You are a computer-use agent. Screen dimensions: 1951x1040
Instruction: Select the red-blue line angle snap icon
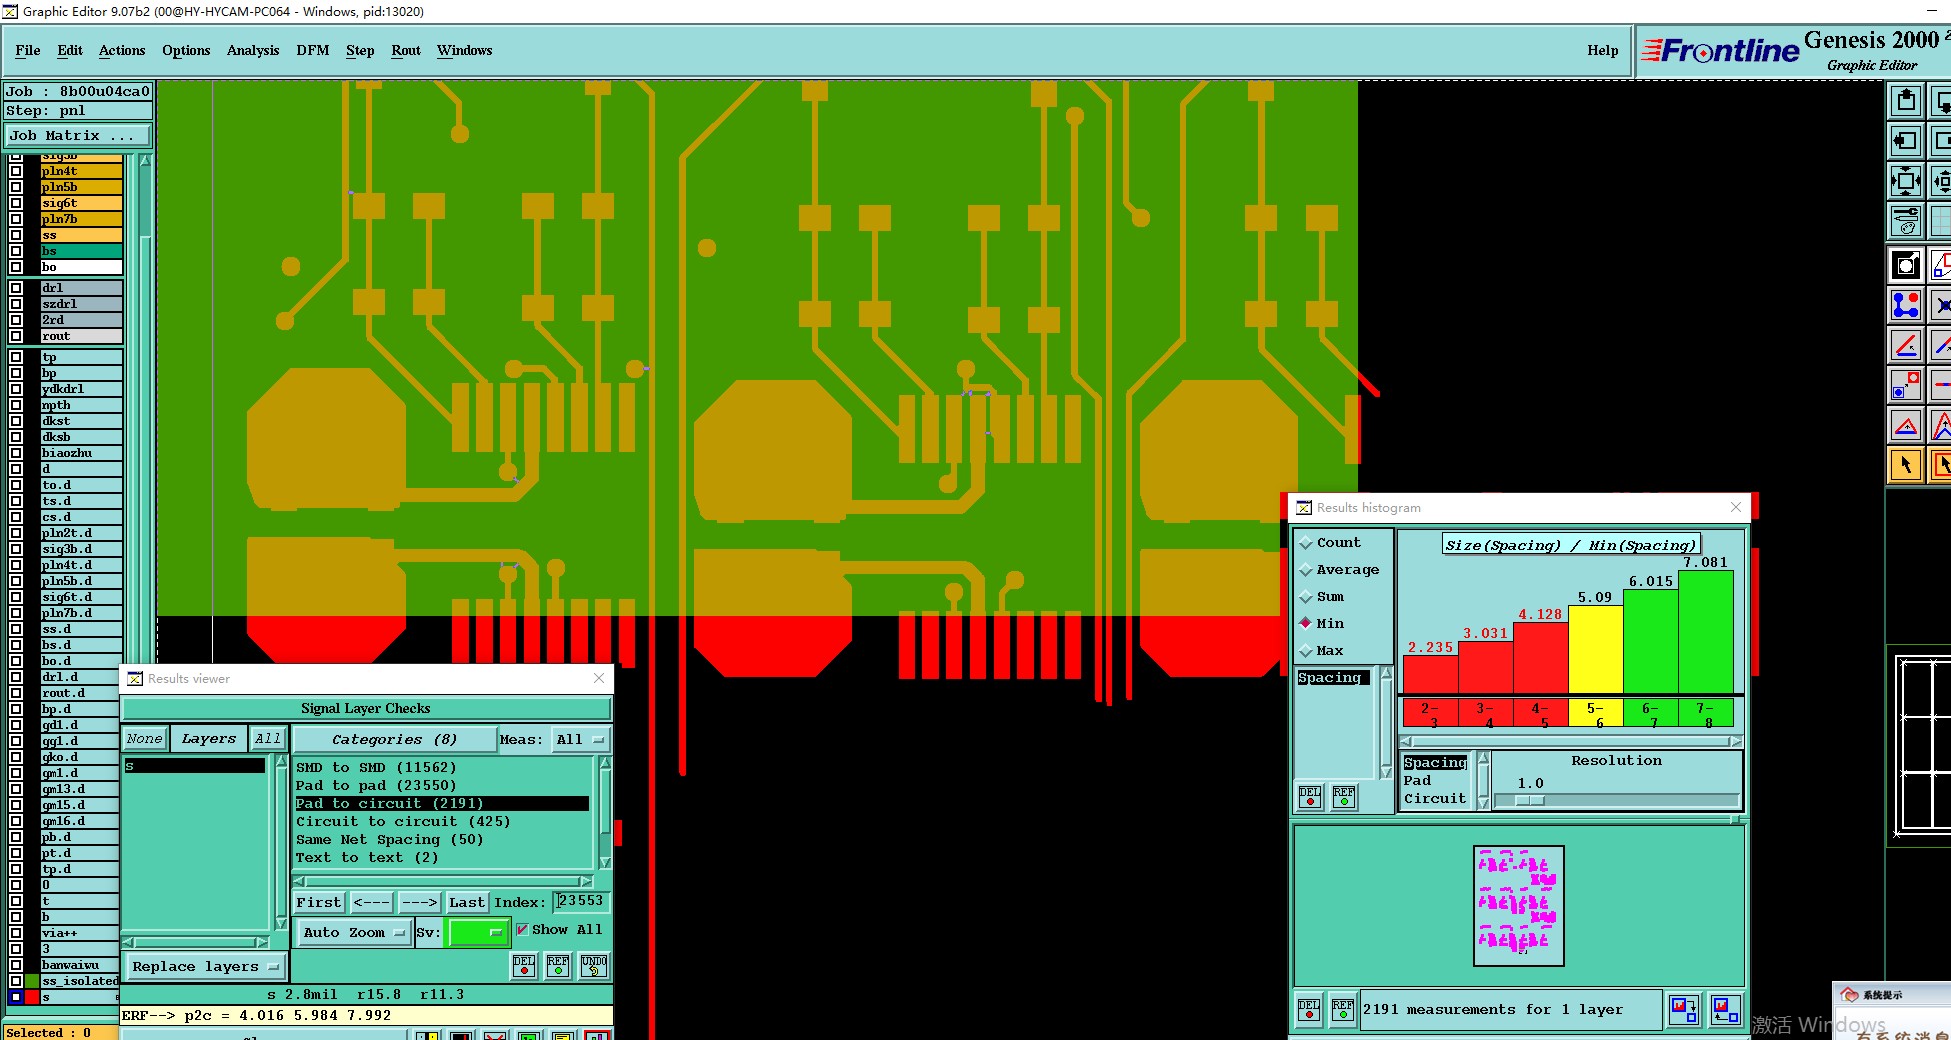tap(1906, 345)
